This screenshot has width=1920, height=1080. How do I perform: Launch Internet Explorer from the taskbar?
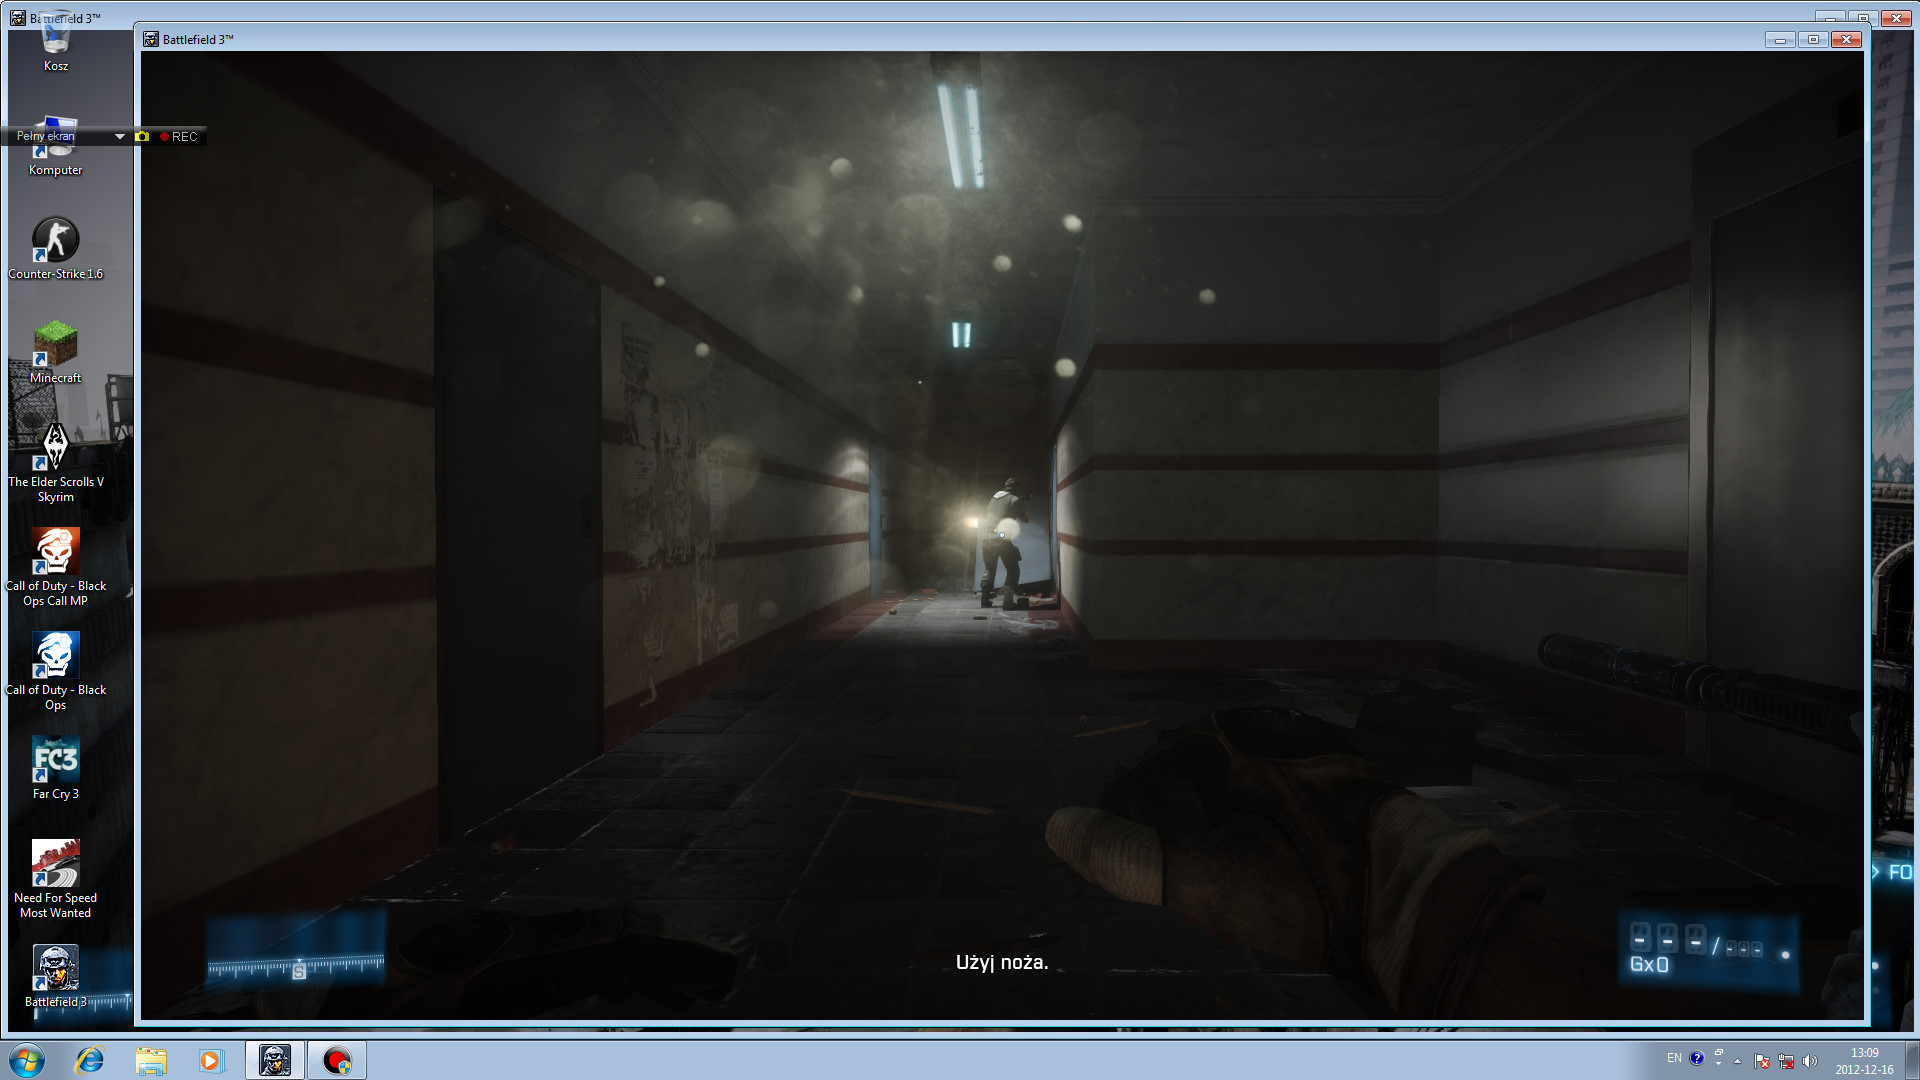coord(90,1060)
